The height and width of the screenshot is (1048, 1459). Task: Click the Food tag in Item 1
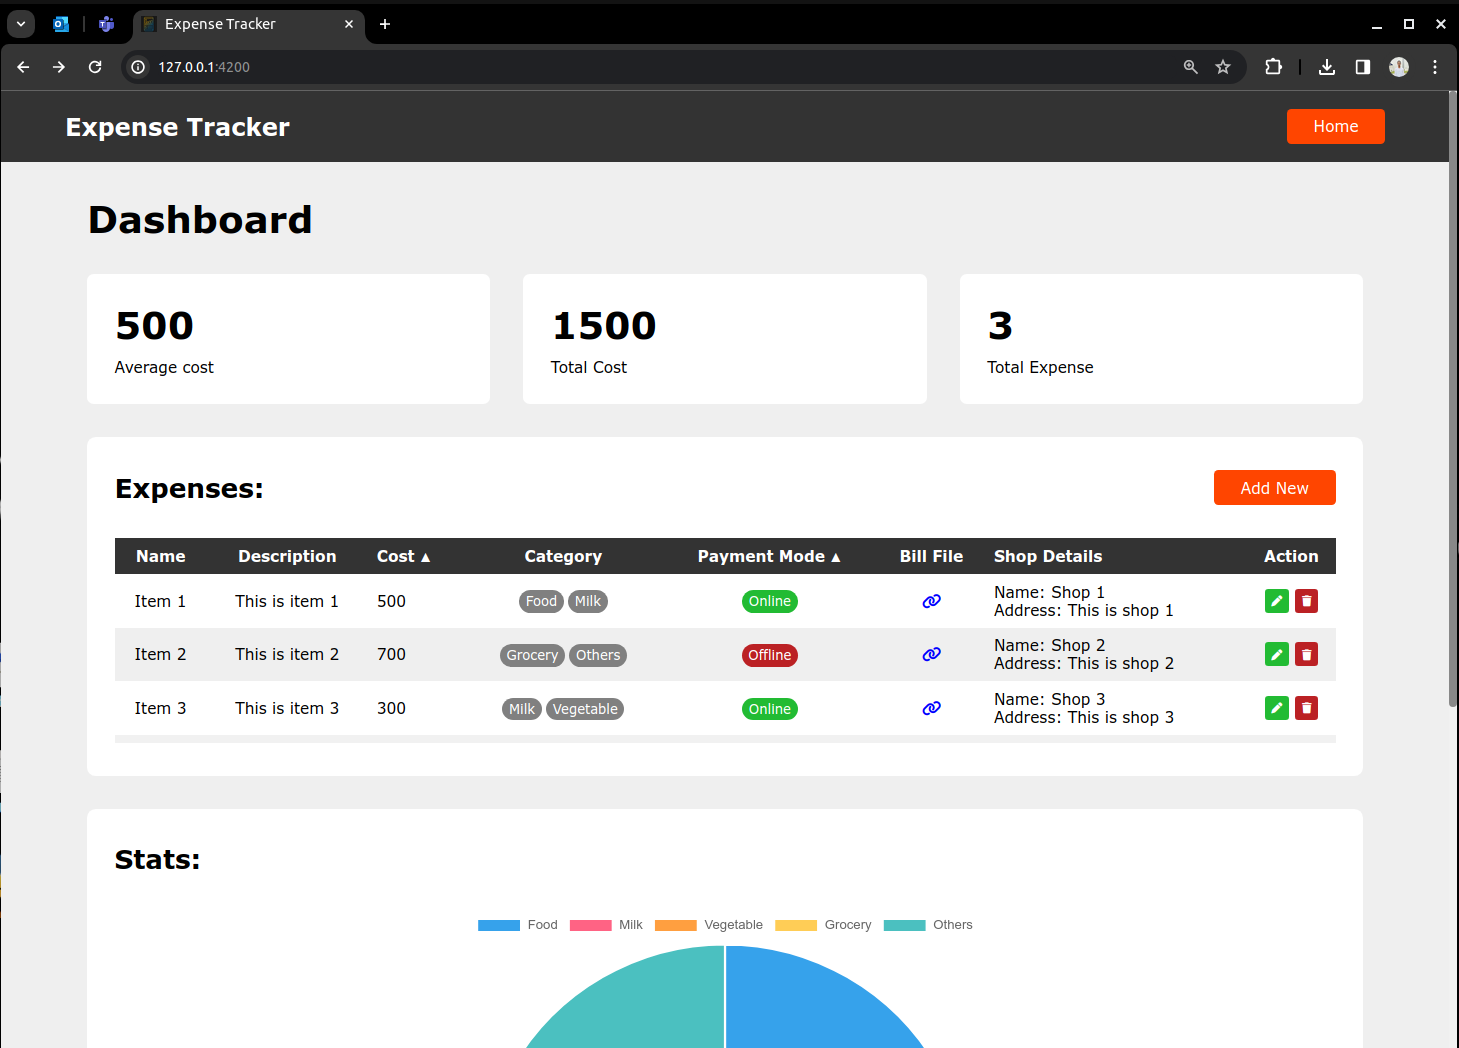[541, 601]
